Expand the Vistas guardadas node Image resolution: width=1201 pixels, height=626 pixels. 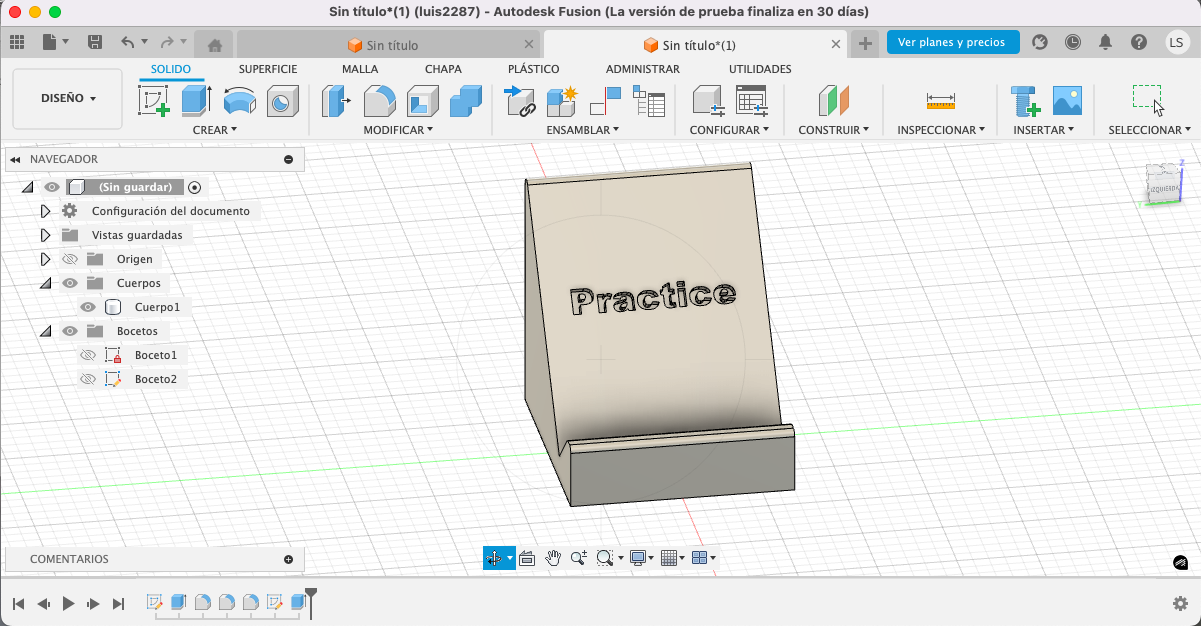tap(45, 235)
